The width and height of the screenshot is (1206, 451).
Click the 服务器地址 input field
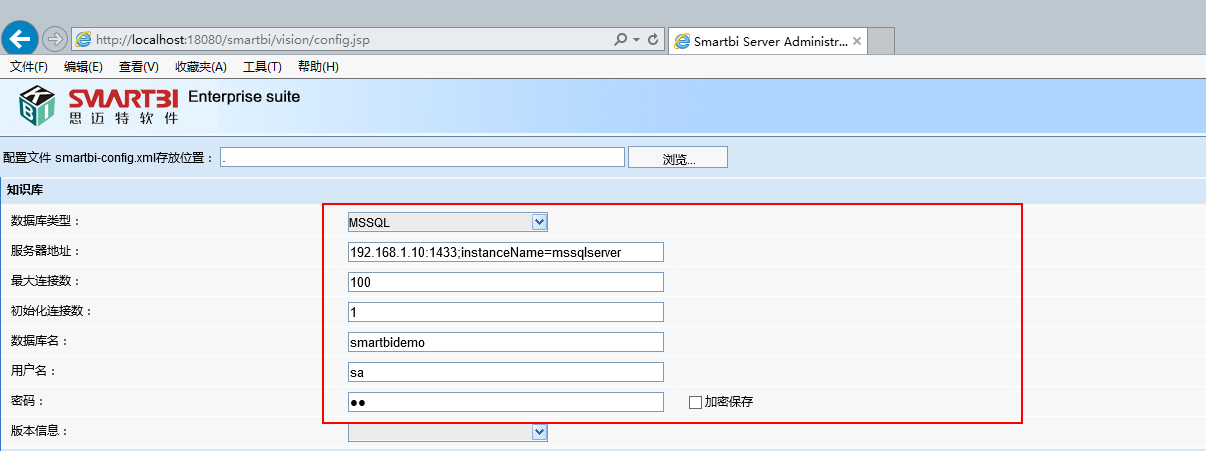pyautogui.click(x=505, y=252)
